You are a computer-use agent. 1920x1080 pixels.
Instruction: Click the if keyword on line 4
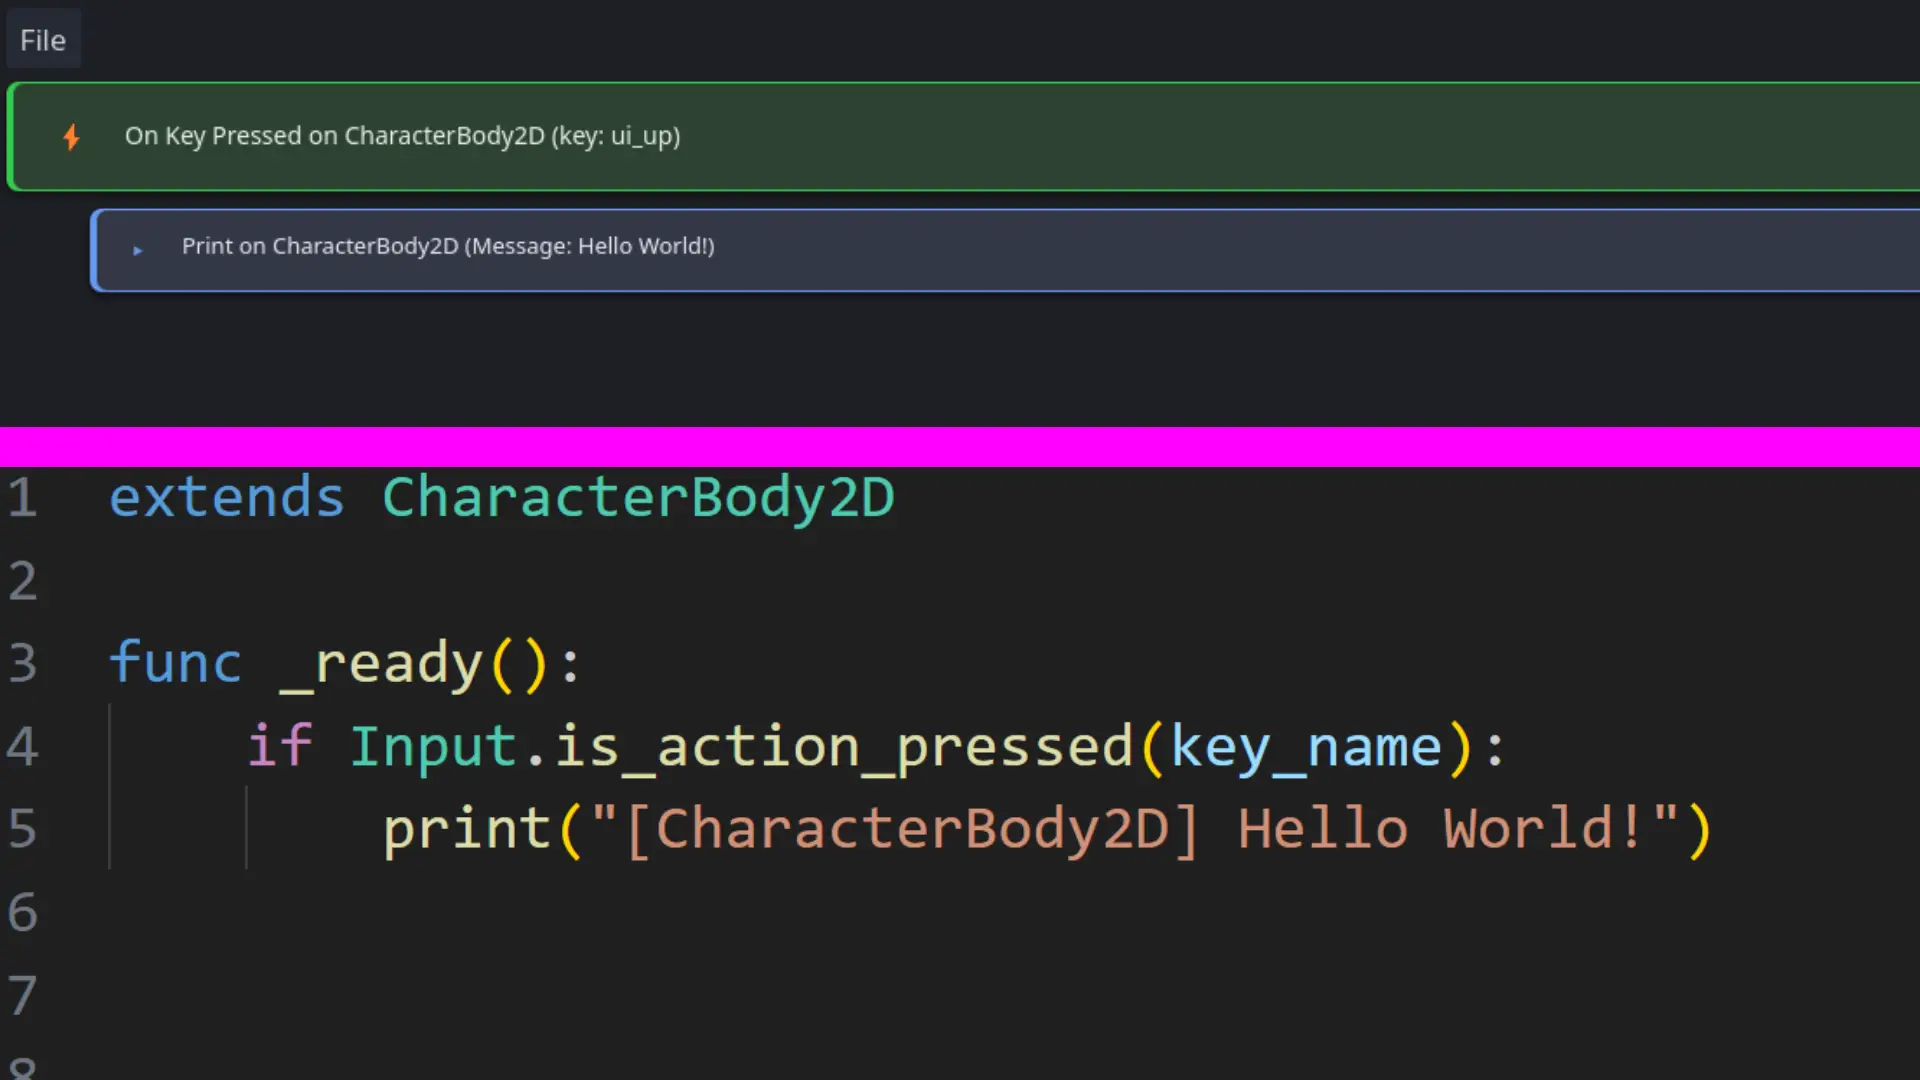280,745
